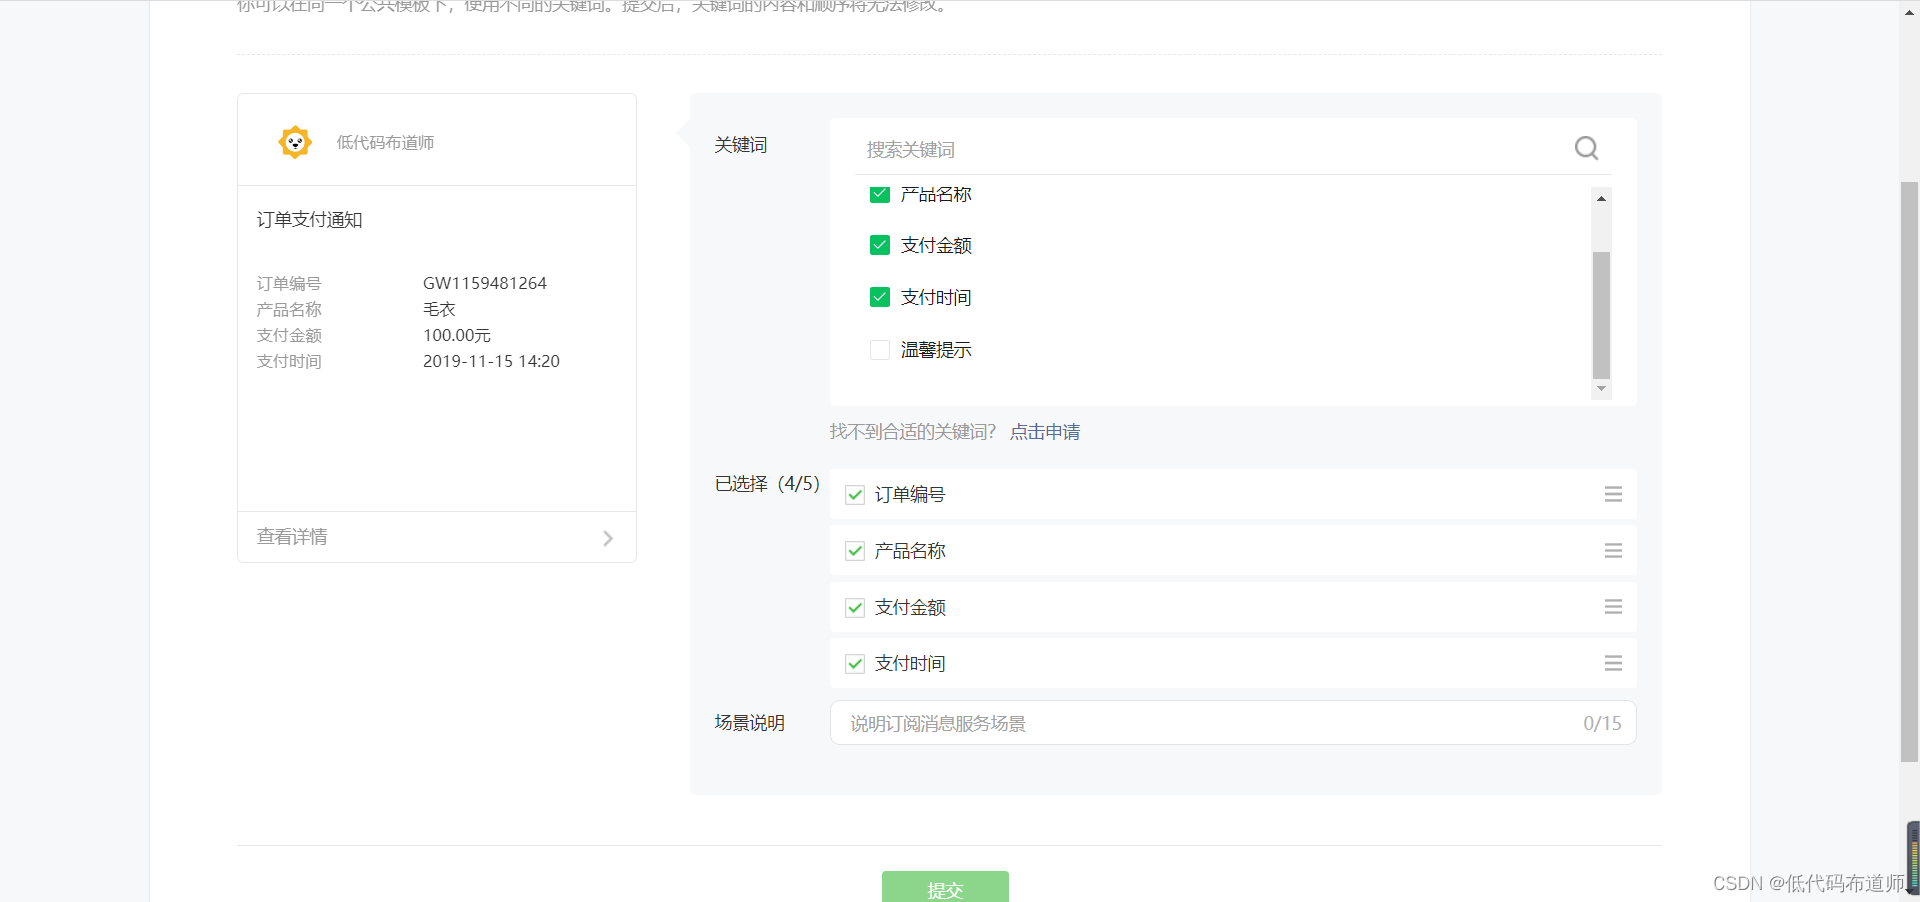
Task: Click the 已选择 (4/5) label
Action: point(767,484)
